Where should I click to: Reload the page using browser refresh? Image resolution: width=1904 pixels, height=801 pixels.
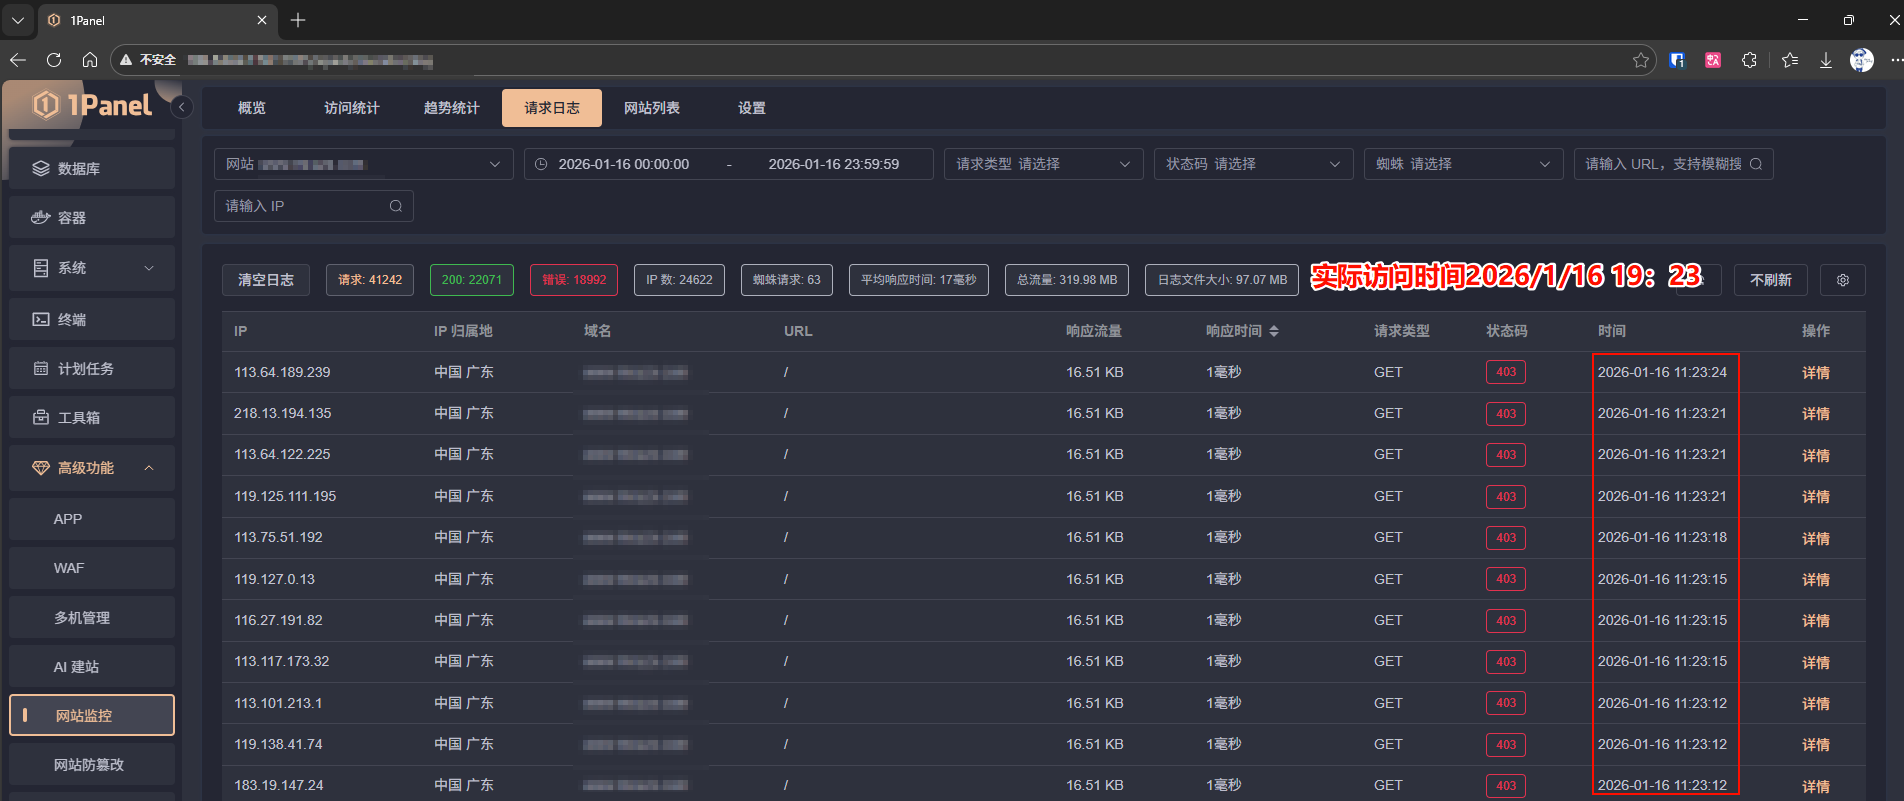pyautogui.click(x=54, y=60)
